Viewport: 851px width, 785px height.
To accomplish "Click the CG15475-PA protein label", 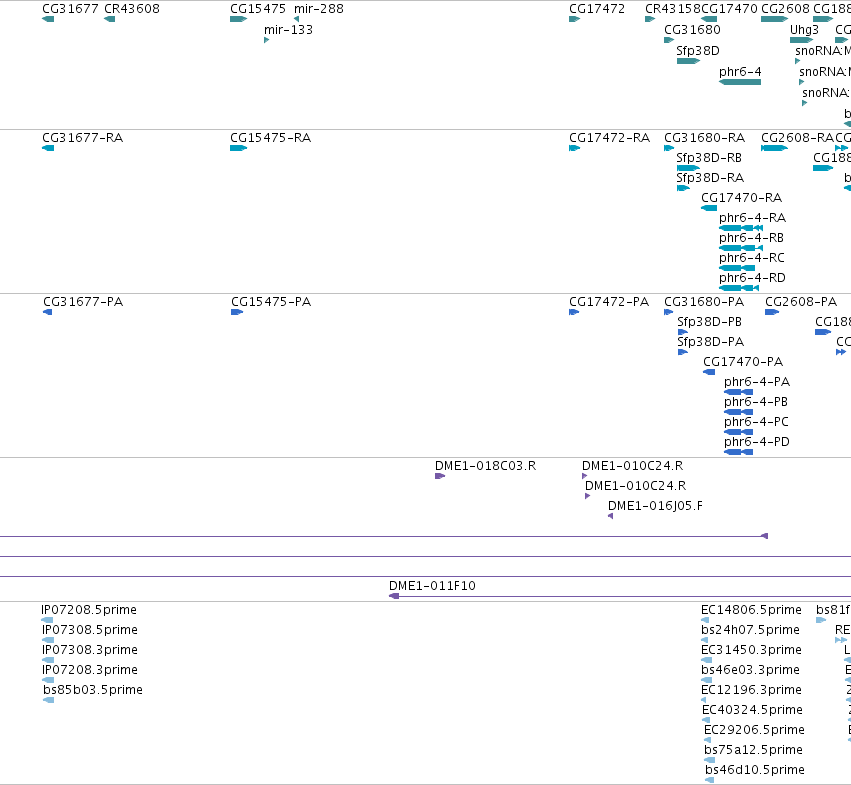I will (271, 302).
